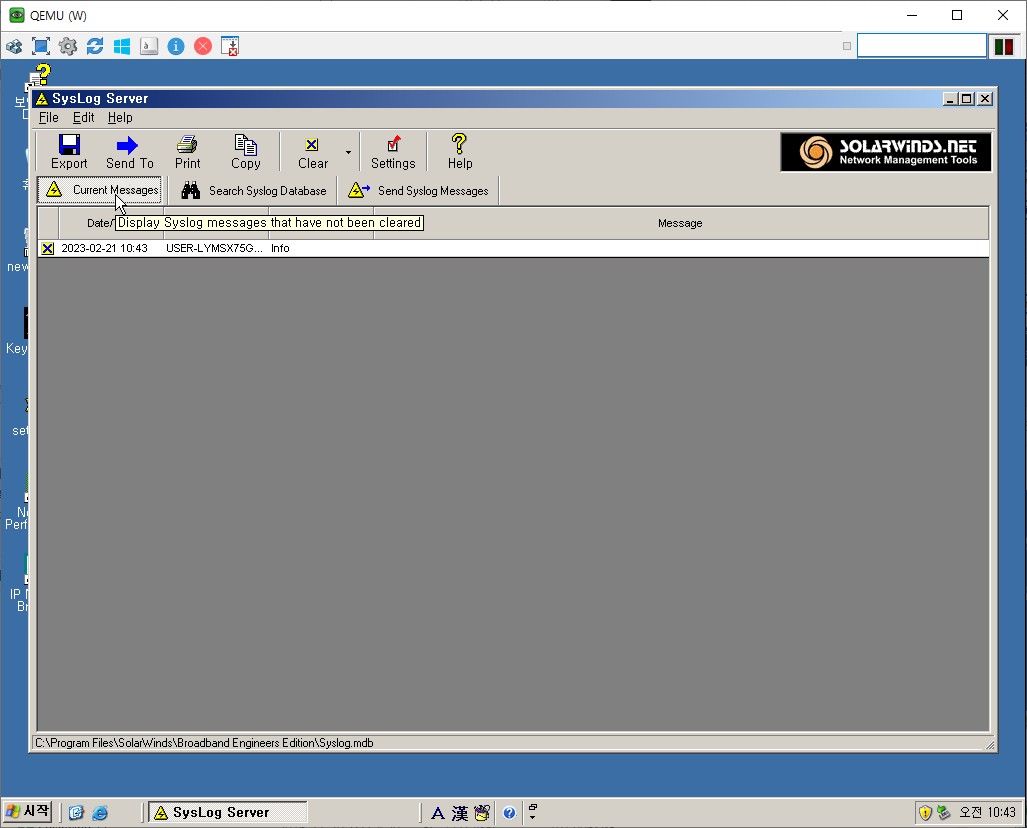Open the Clear button dropdown arrow
Viewport: 1027px width, 828px height.
pyautogui.click(x=348, y=152)
